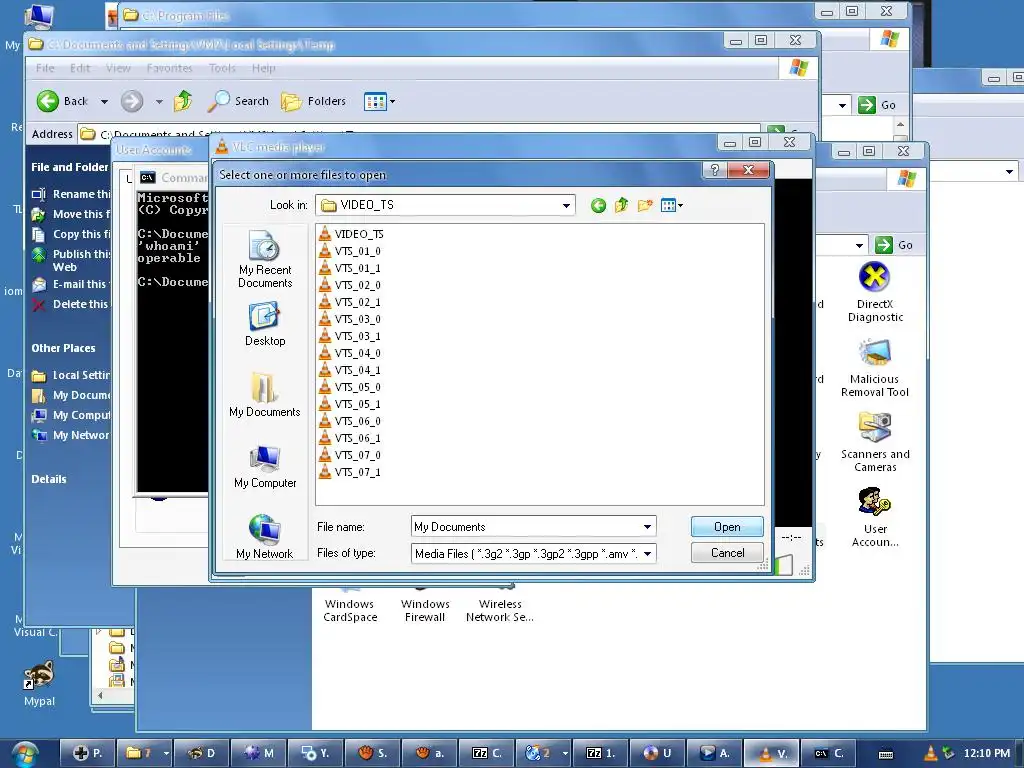Select the VTS_04_1 file

[349, 370]
